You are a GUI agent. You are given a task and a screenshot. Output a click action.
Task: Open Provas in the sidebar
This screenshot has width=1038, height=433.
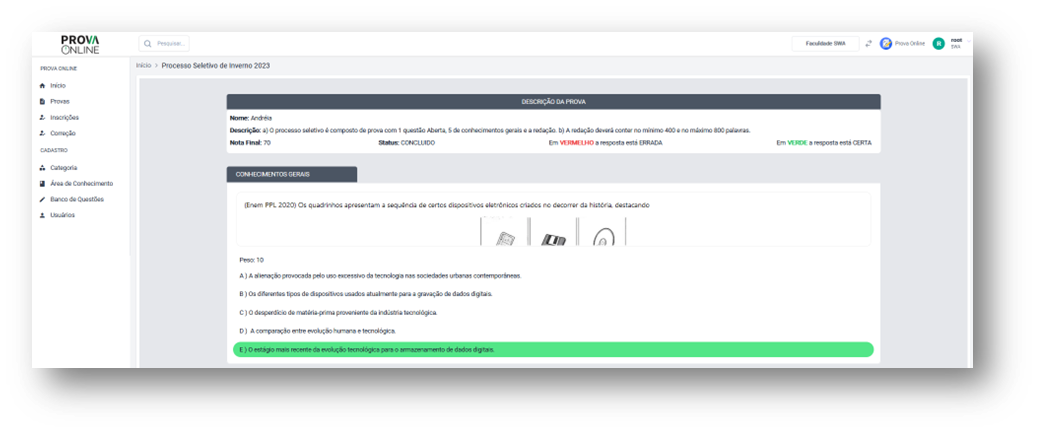[x=60, y=101]
